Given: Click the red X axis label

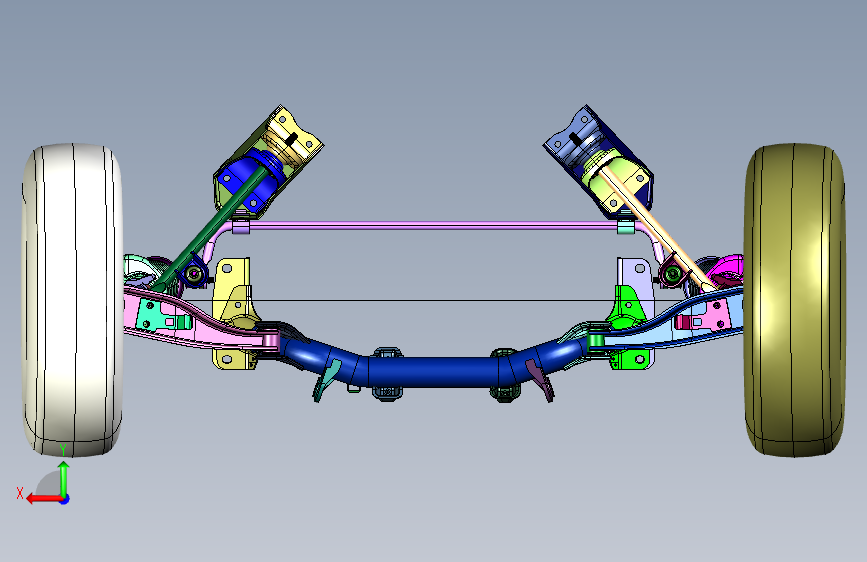Looking at the screenshot, I should pyautogui.click(x=20, y=493).
